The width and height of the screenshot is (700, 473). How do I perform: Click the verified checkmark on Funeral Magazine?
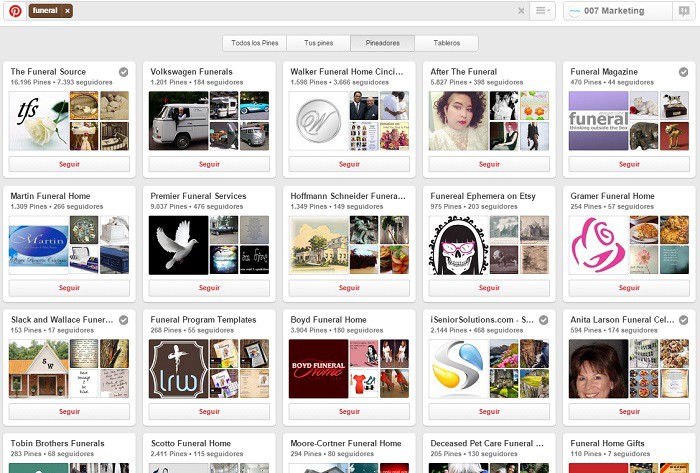[683, 72]
